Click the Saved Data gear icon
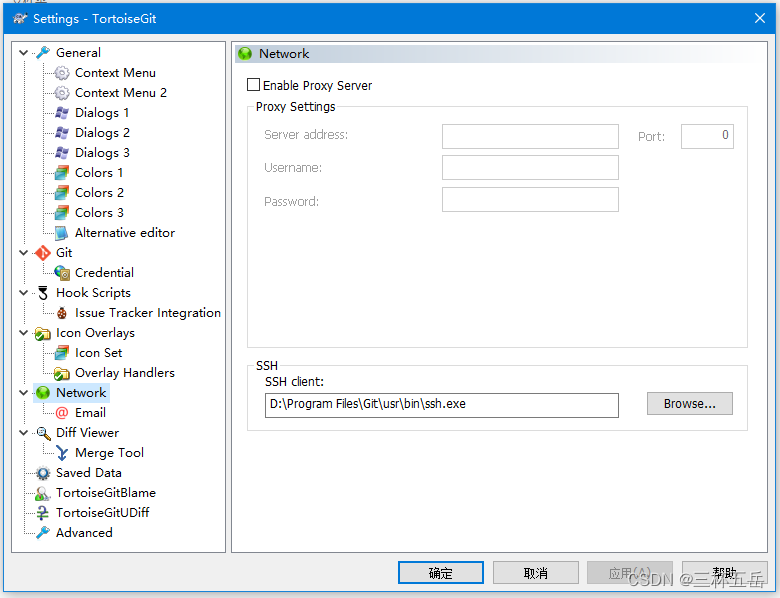Image resolution: width=780 pixels, height=598 pixels. click(43, 473)
